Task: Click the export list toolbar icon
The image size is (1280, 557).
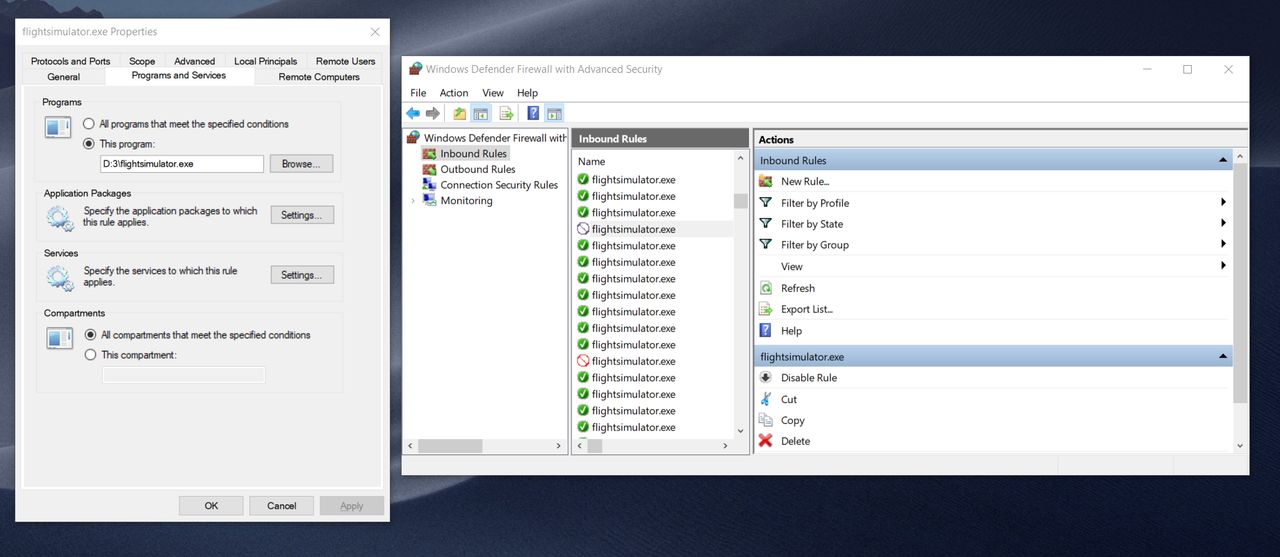Action: [506, 114]
